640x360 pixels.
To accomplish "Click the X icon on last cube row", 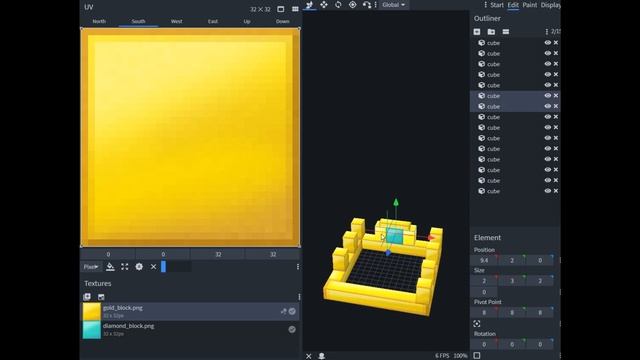I will point(556,191).
